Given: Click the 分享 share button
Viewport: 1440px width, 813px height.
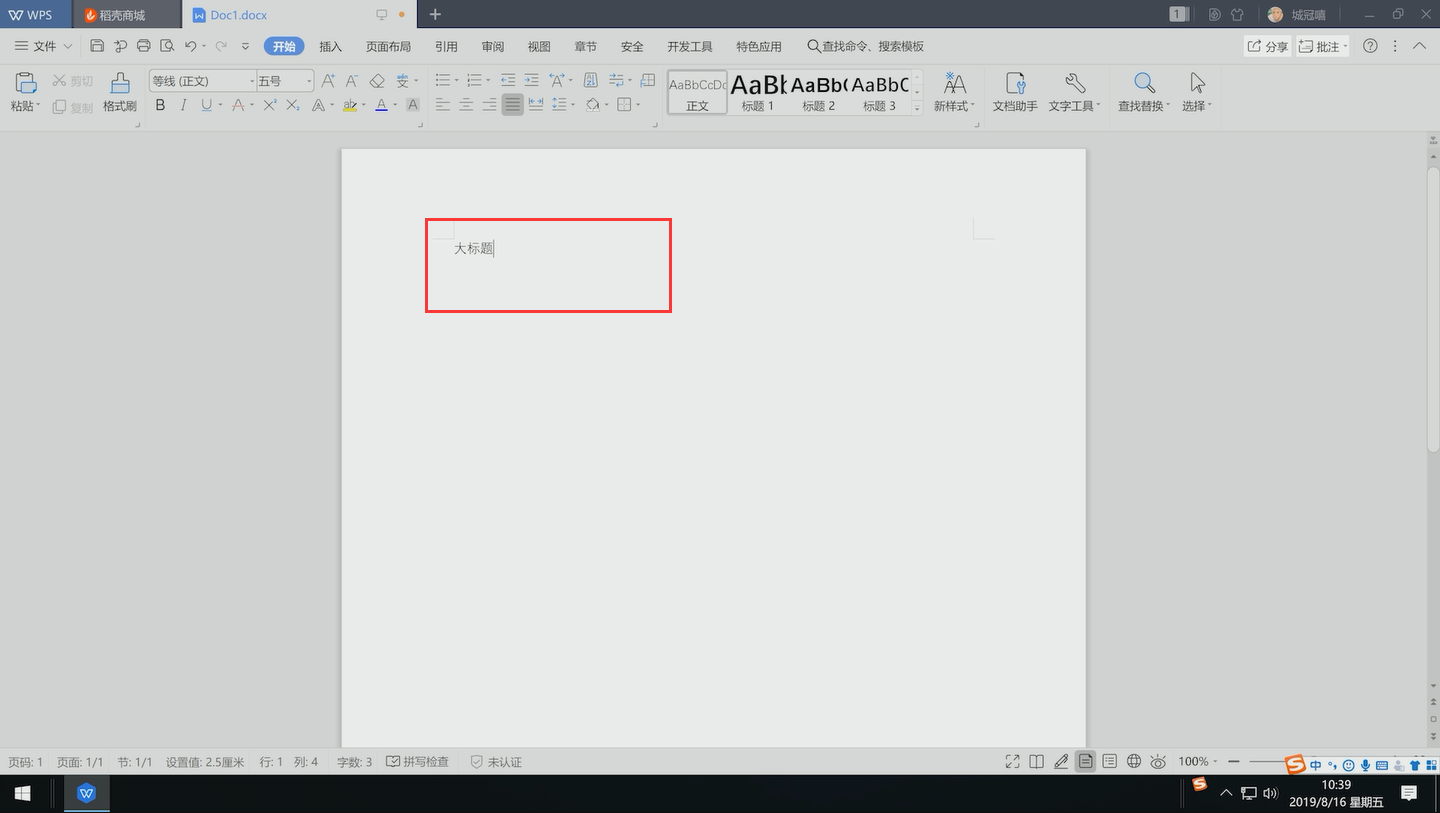Looking at the screenshot, I should (1267, 46).
